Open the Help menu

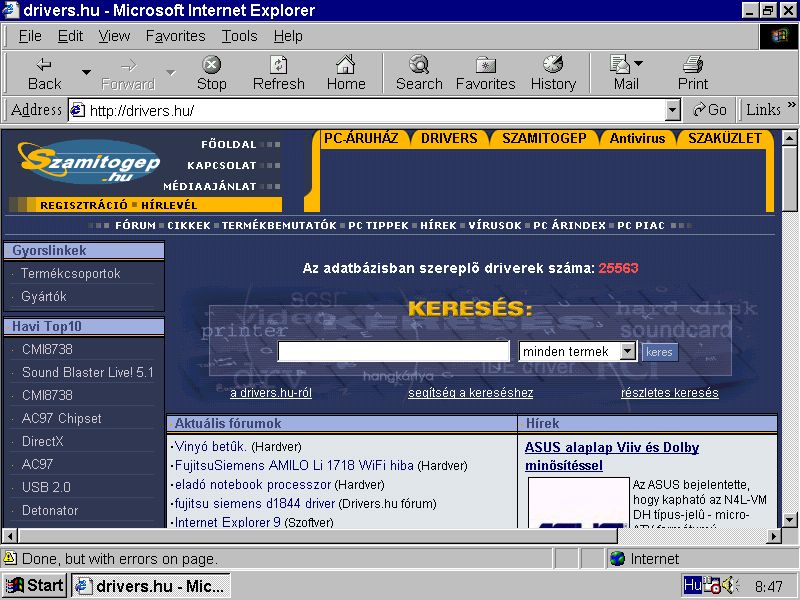[x=288, y=36]
